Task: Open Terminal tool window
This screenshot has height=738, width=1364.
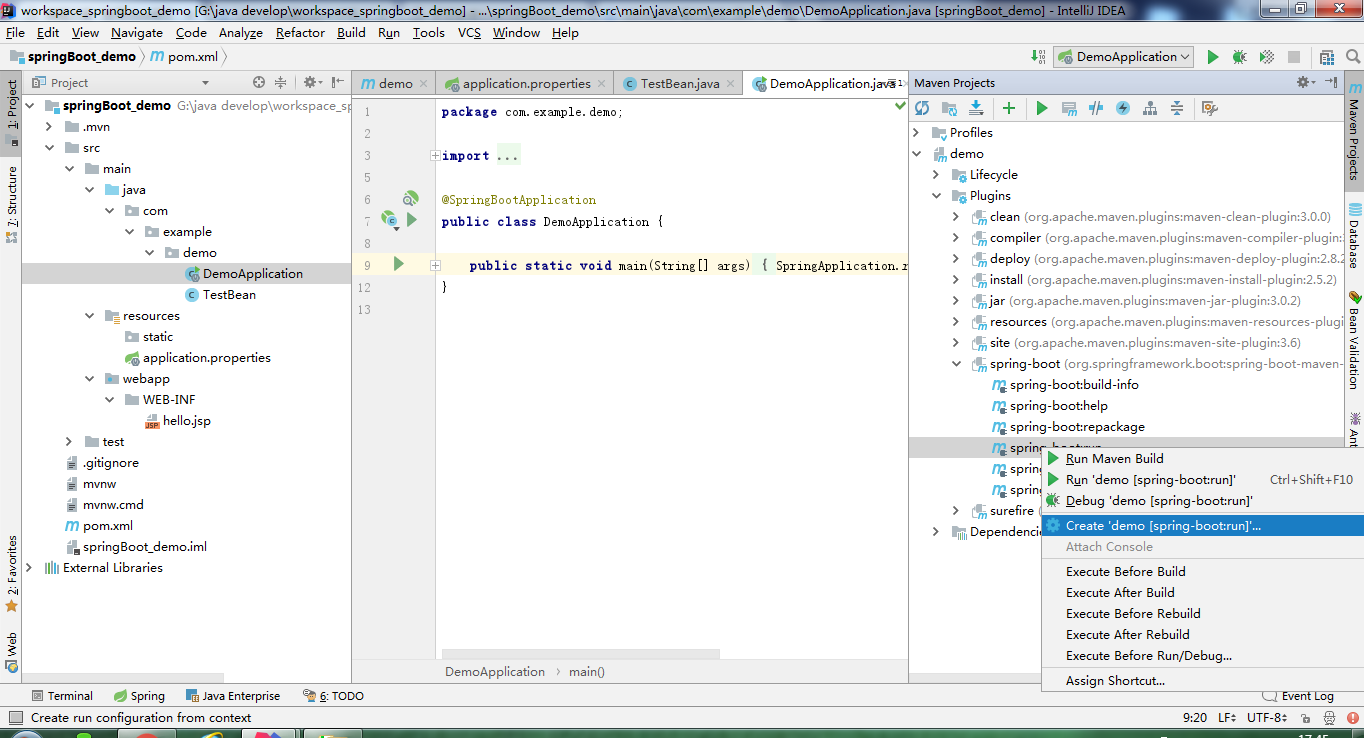Action: tap(61, 696)
